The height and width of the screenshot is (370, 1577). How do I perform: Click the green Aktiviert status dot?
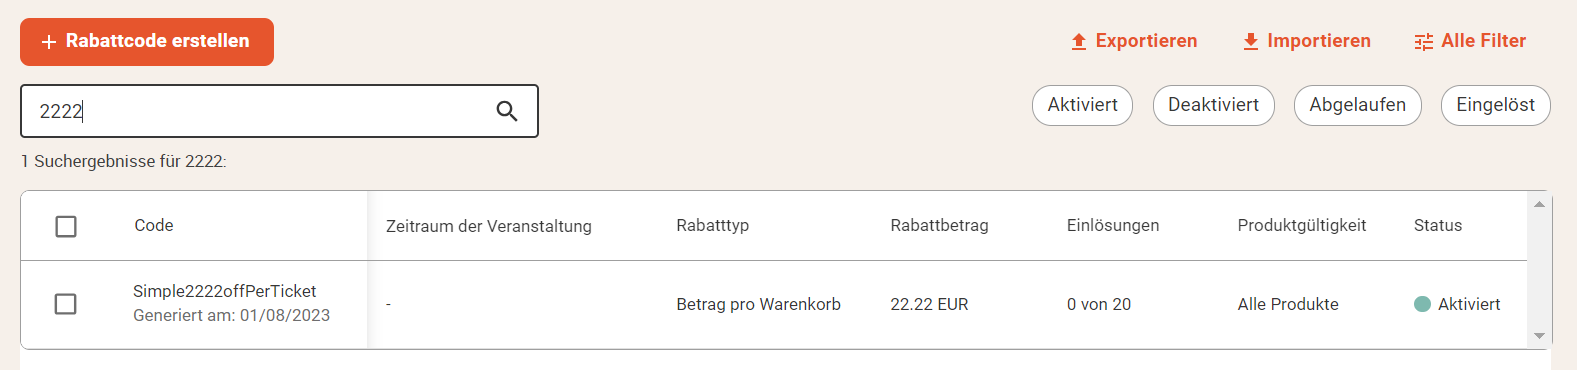coord(1422,304)
